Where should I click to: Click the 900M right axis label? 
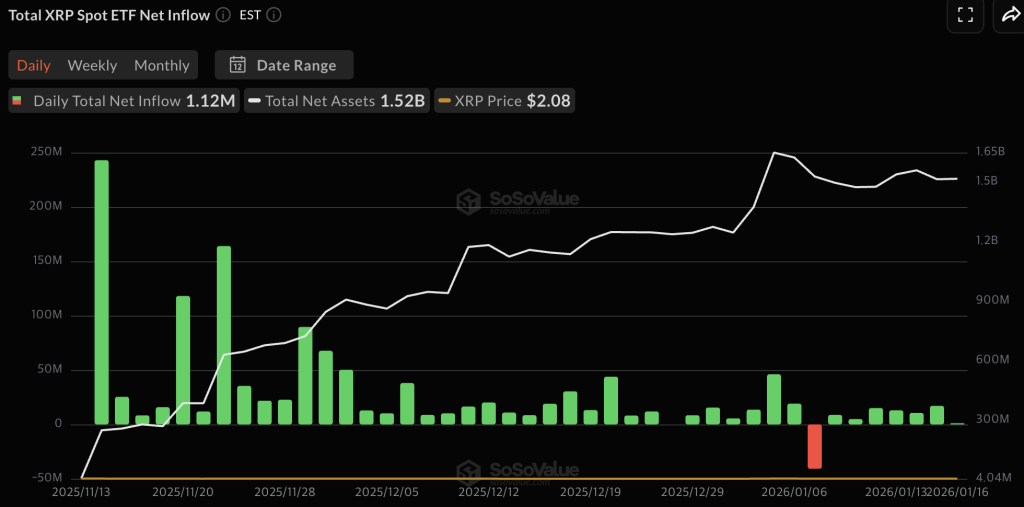(991, 300)
